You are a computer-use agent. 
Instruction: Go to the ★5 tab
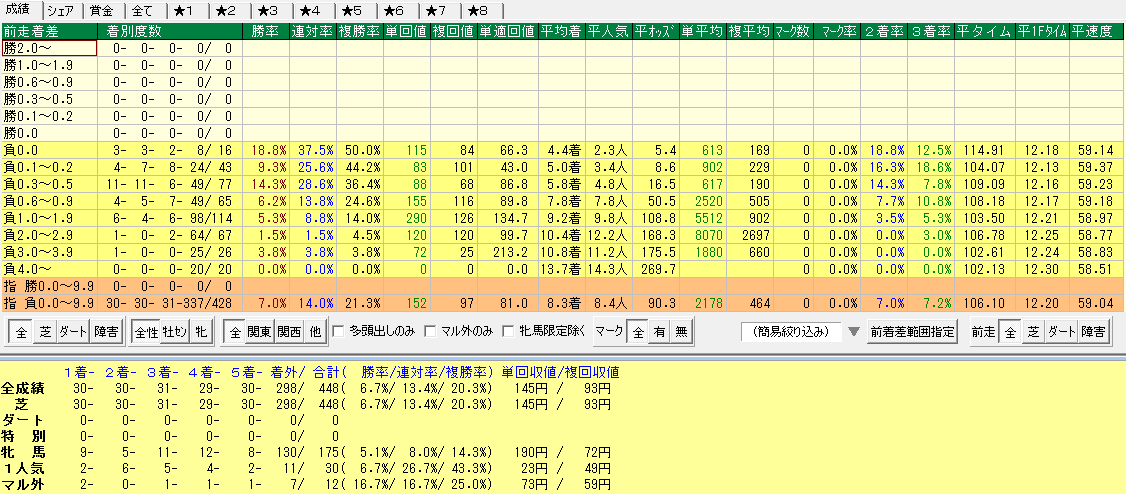tap(353, 10)
